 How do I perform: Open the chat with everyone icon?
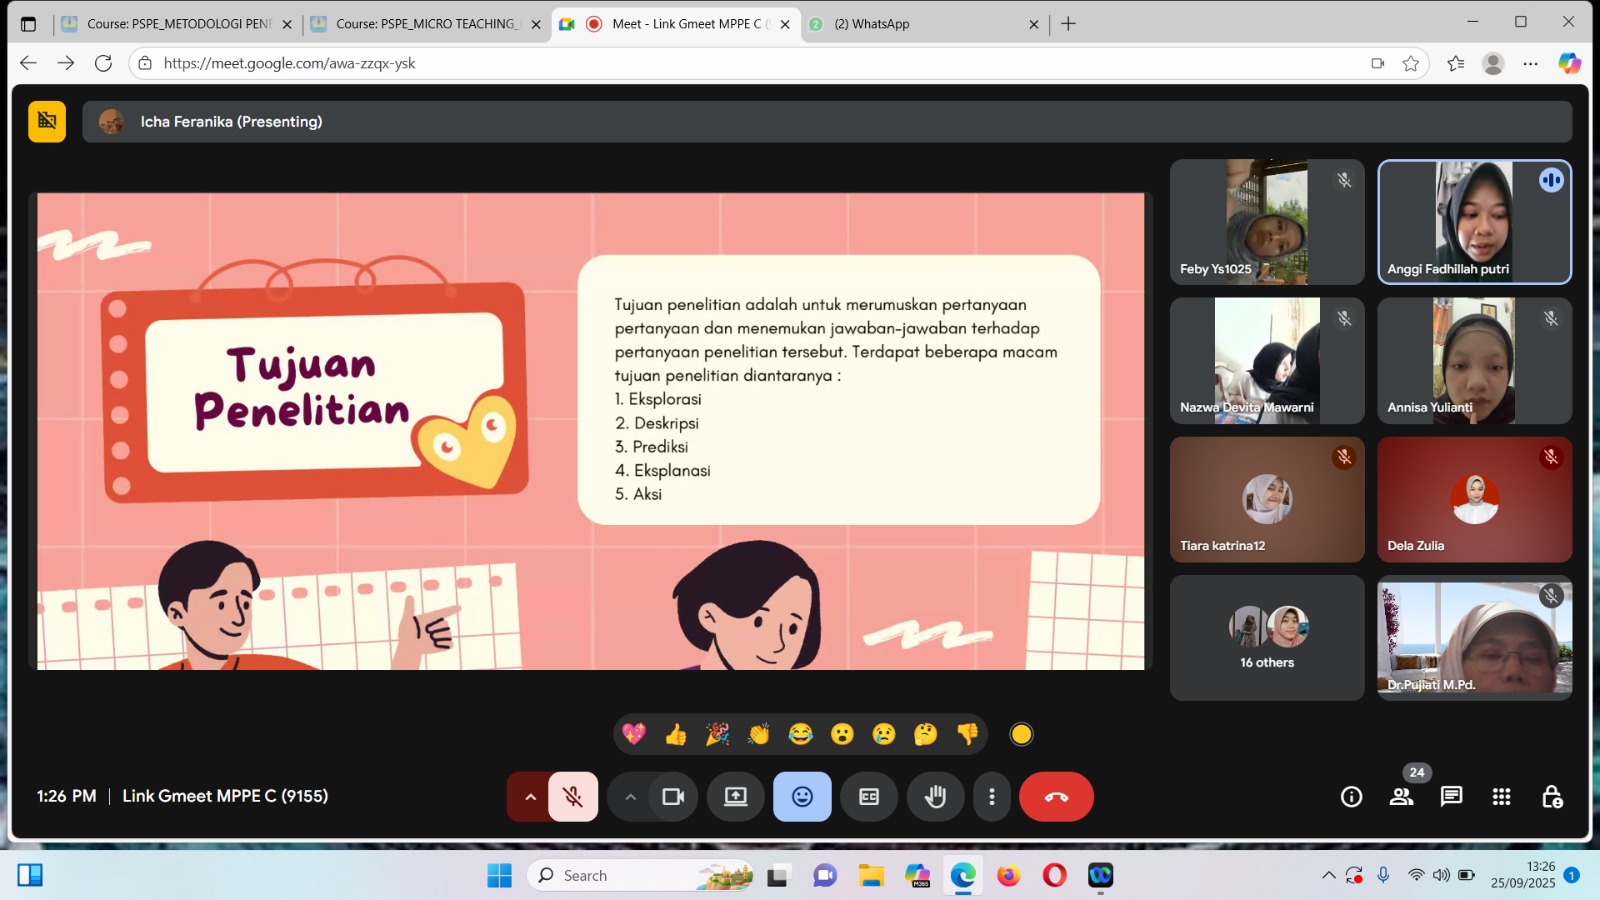[x=1451, y=797]
